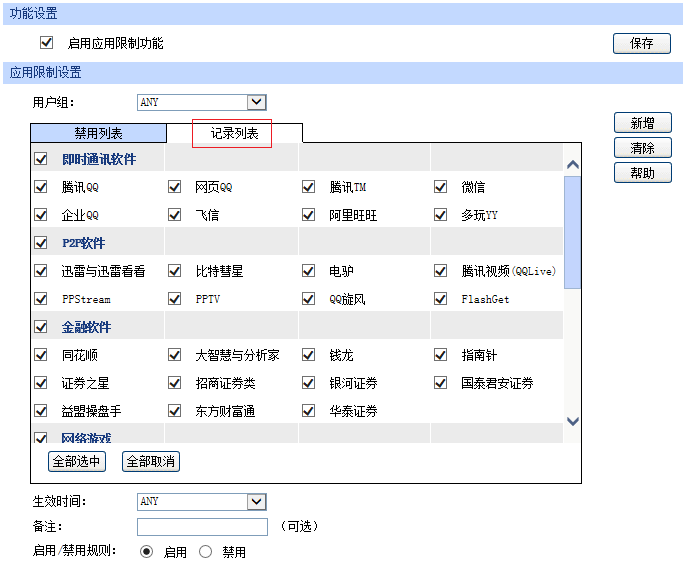
Task: Switch to the 记录列表 tab
Action: (x=234, y=134)
